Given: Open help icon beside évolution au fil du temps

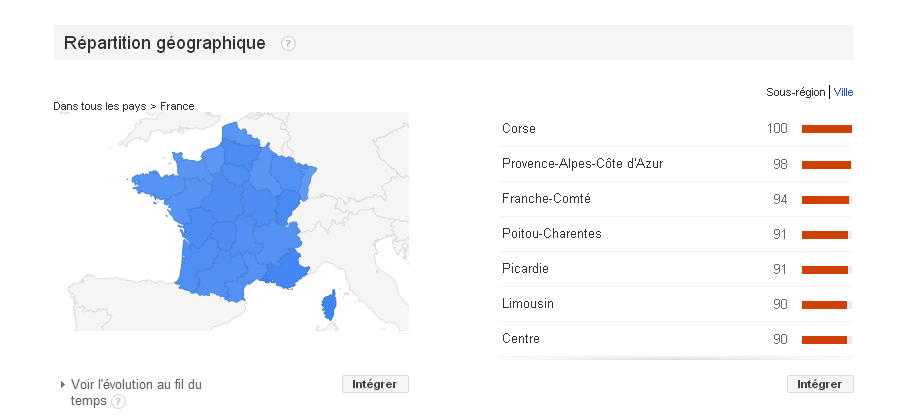Looking at the screenshot, I should click(119, 402).
